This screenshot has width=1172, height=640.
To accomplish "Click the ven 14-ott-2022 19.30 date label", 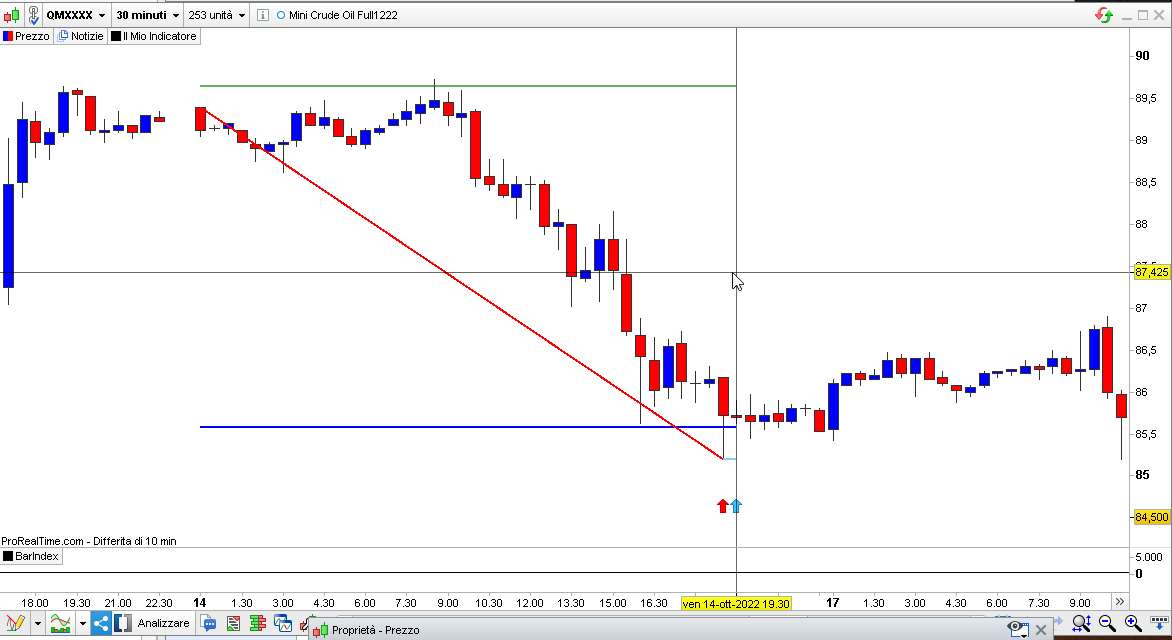I will (x=736, y=603).
